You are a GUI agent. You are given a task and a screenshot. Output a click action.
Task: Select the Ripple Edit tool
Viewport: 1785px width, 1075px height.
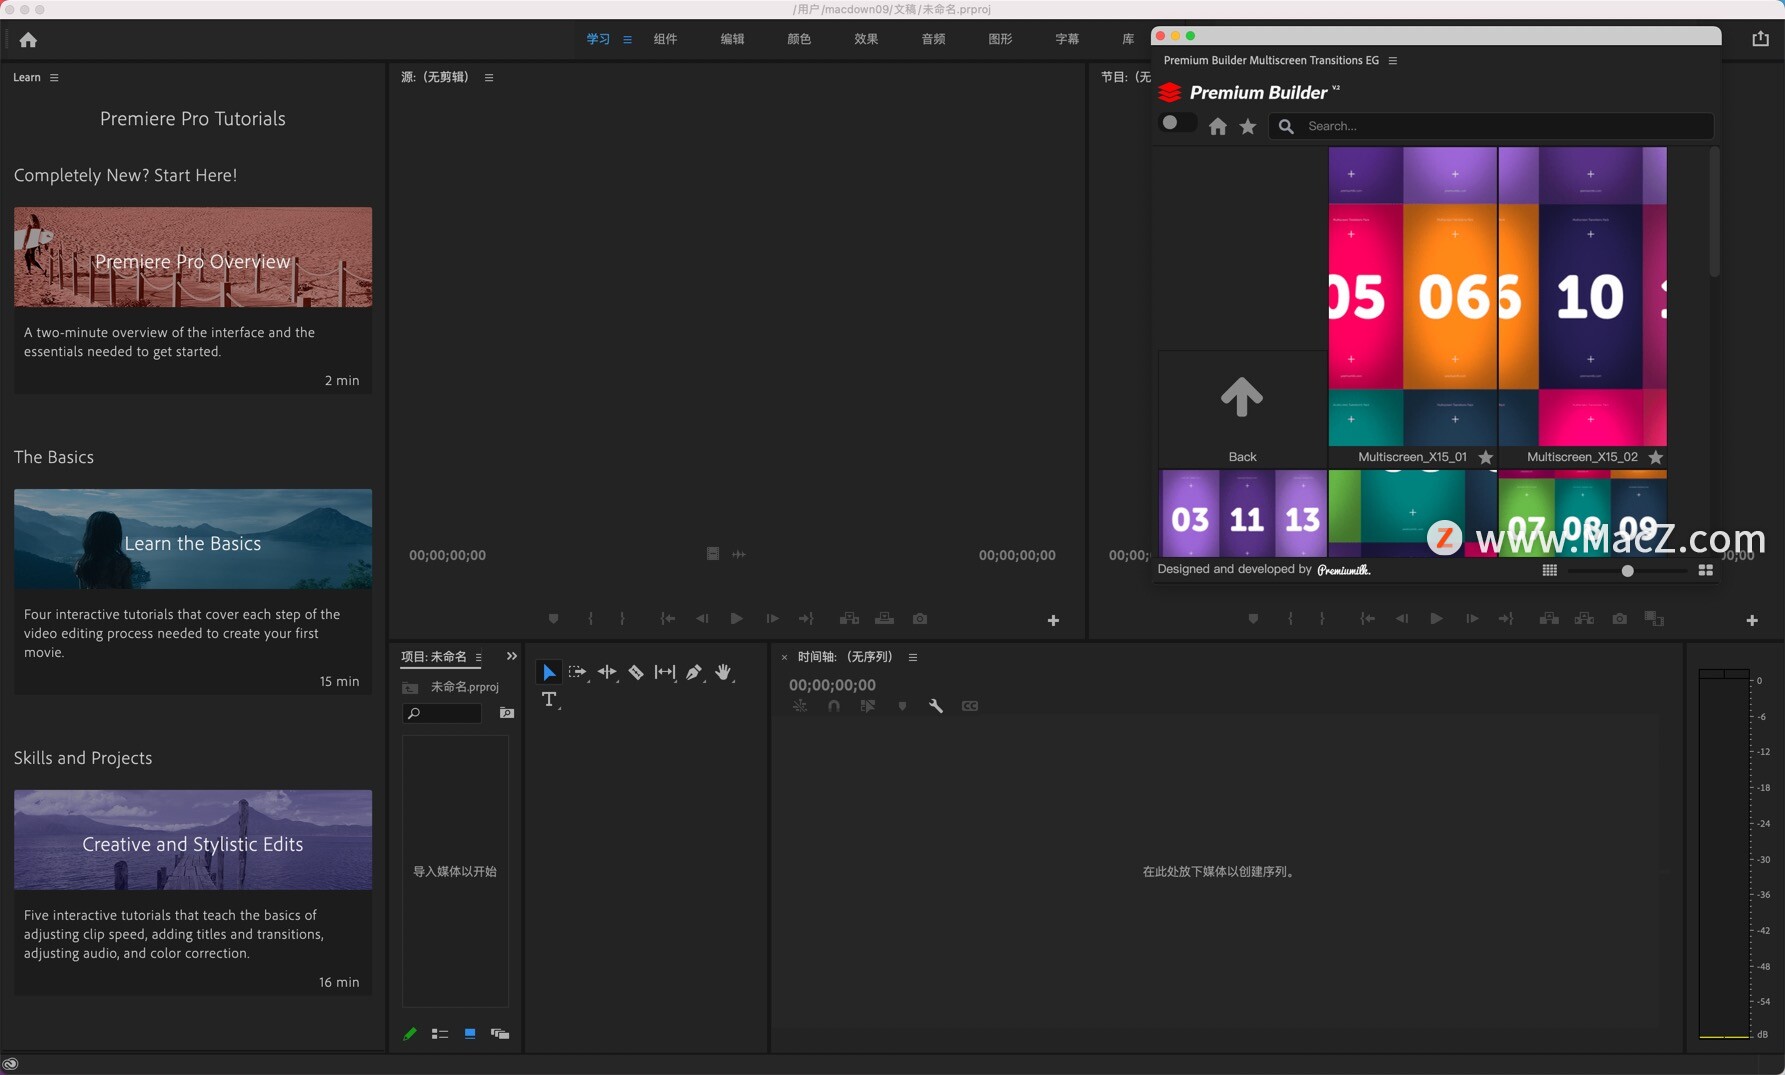click(x=606, y=672)
